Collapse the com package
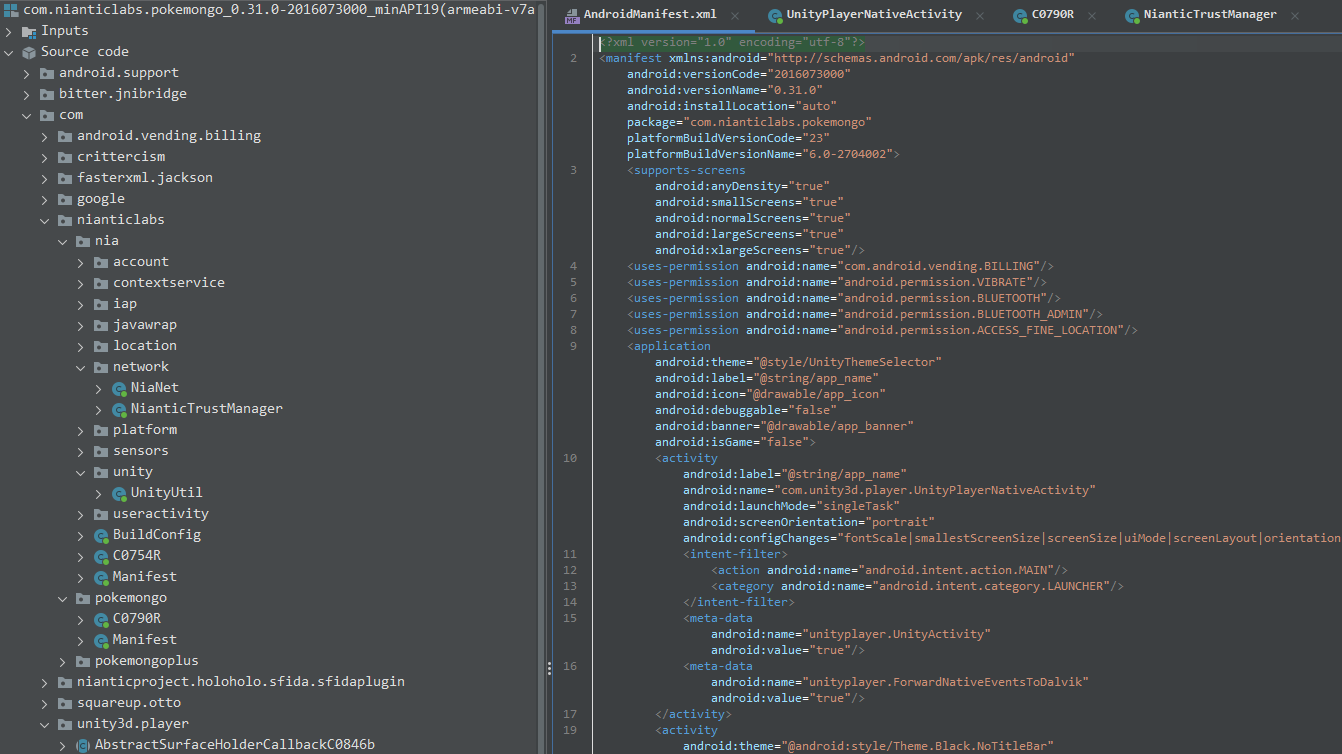Image resolution: width=1342 pixels, height=754 pixels. pyautogui.click(x=27, y=115)
